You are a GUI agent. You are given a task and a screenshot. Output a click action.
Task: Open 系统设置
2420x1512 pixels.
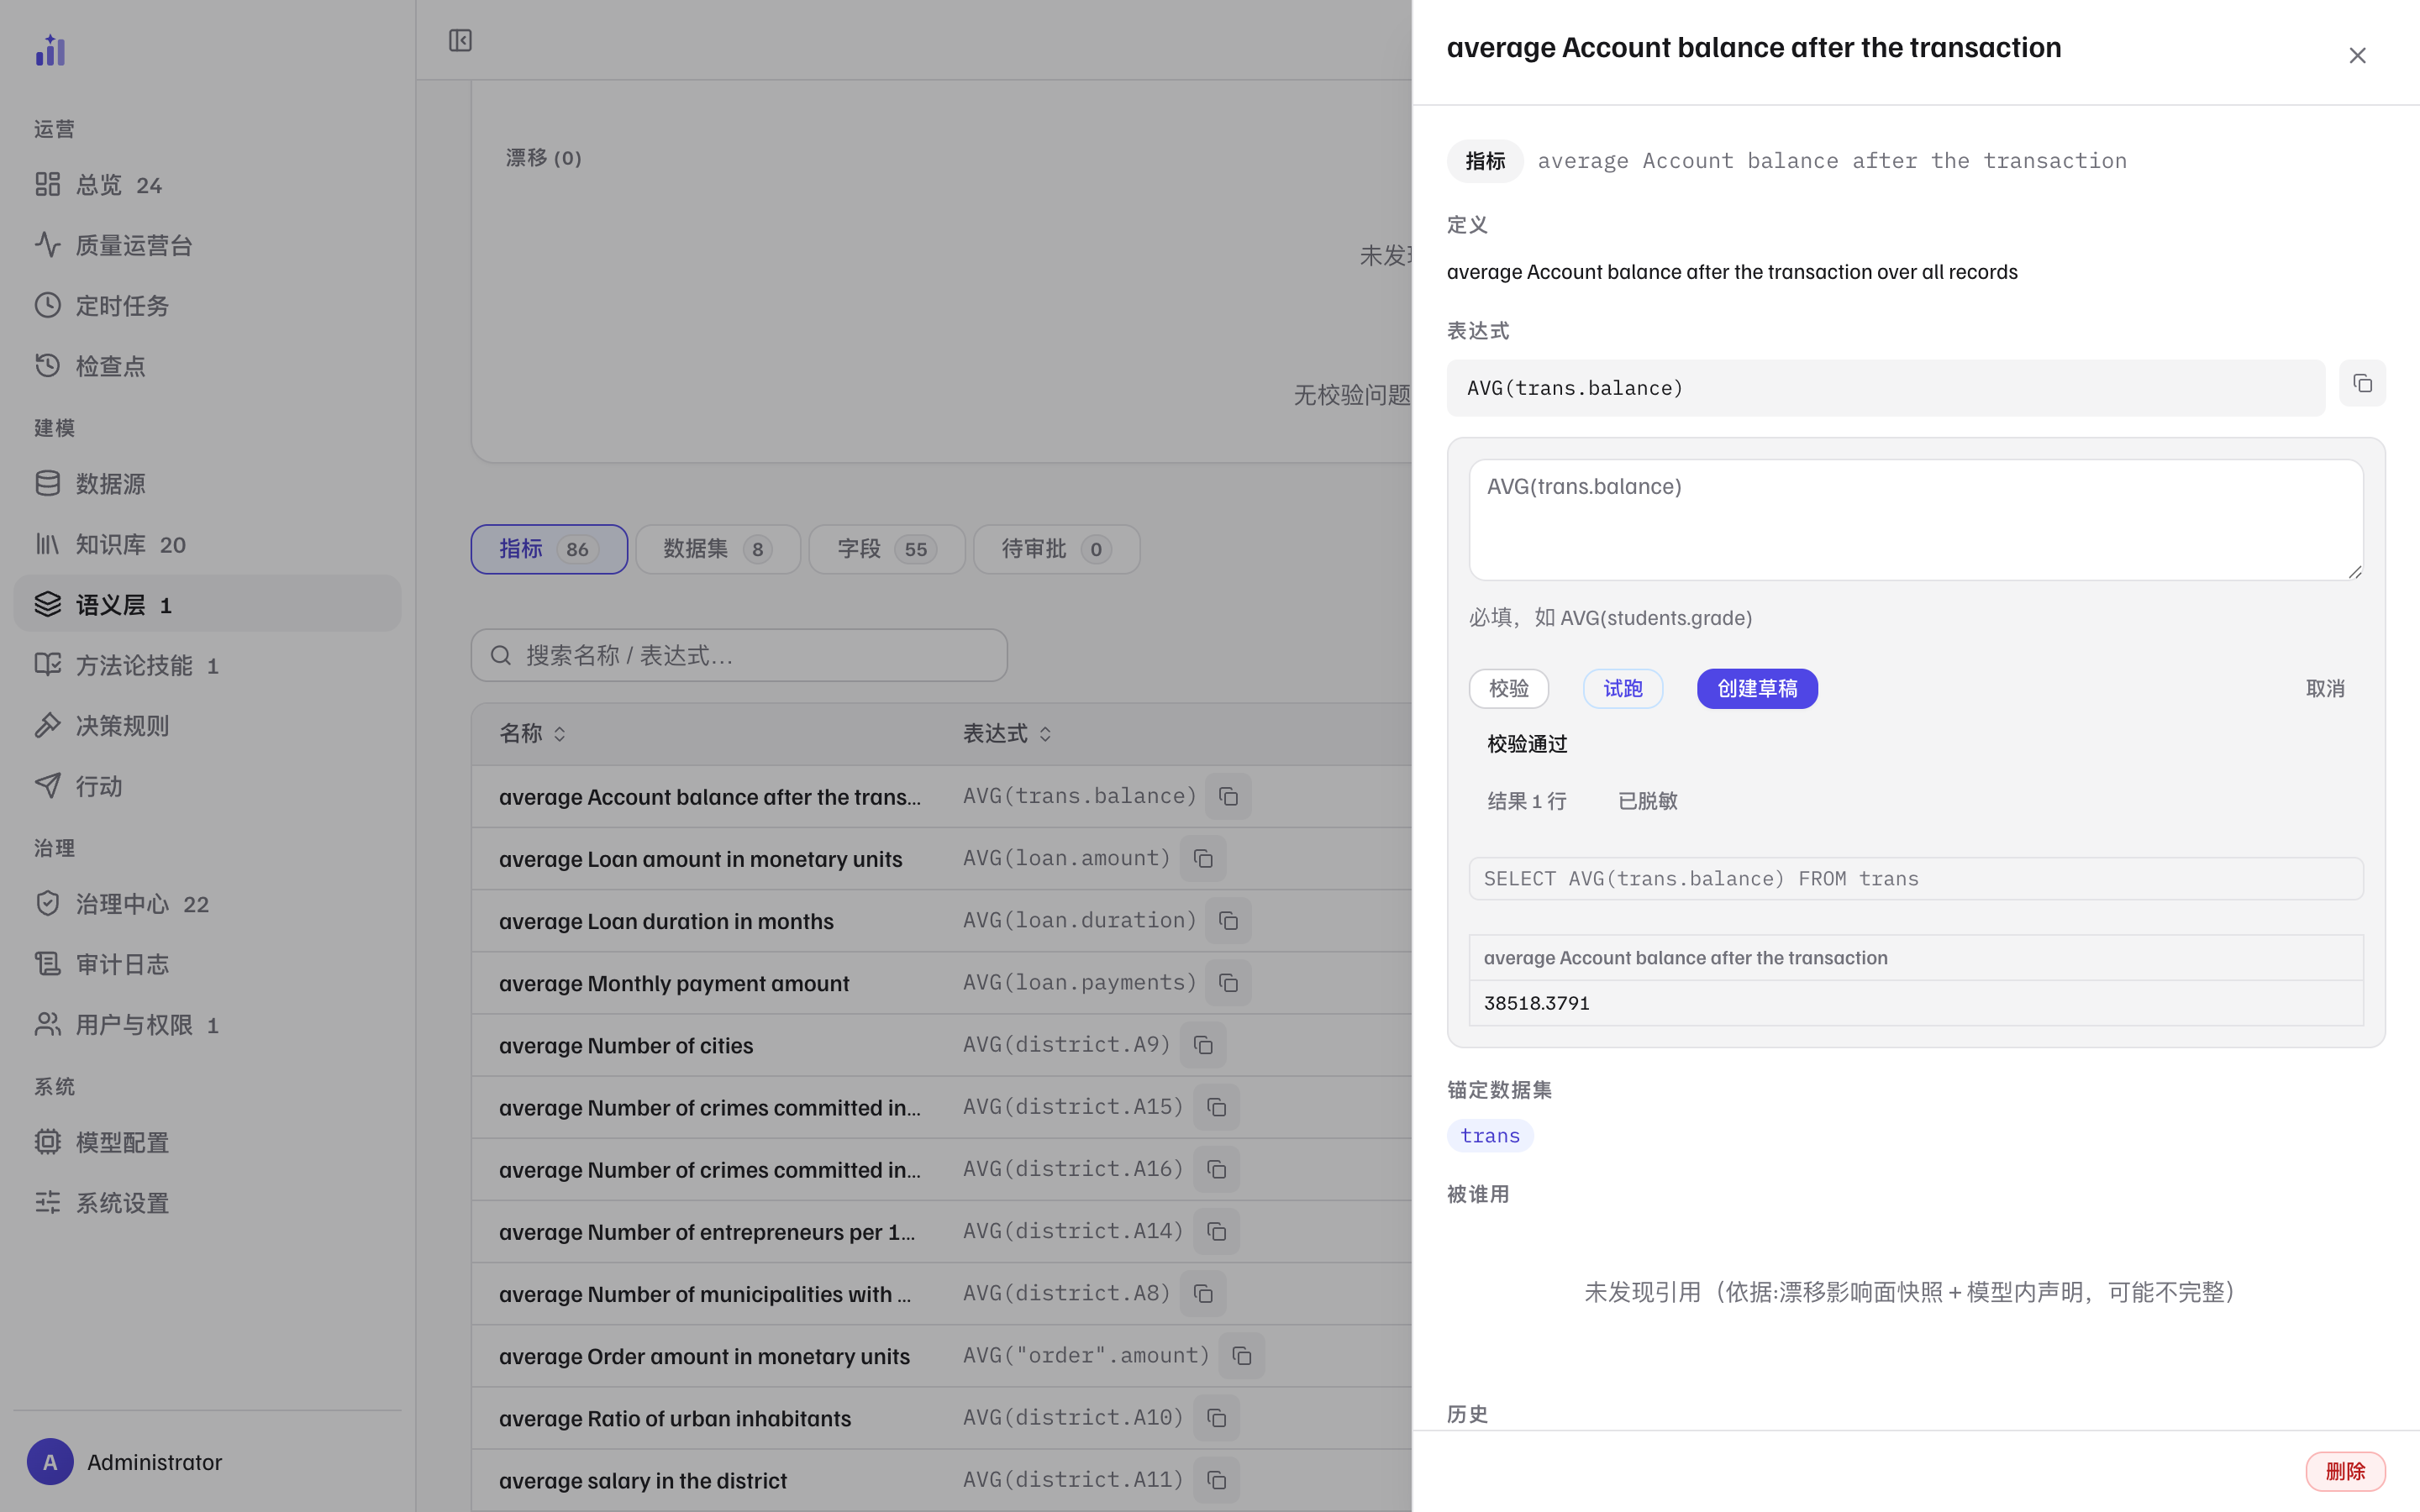pos(207,1203)
